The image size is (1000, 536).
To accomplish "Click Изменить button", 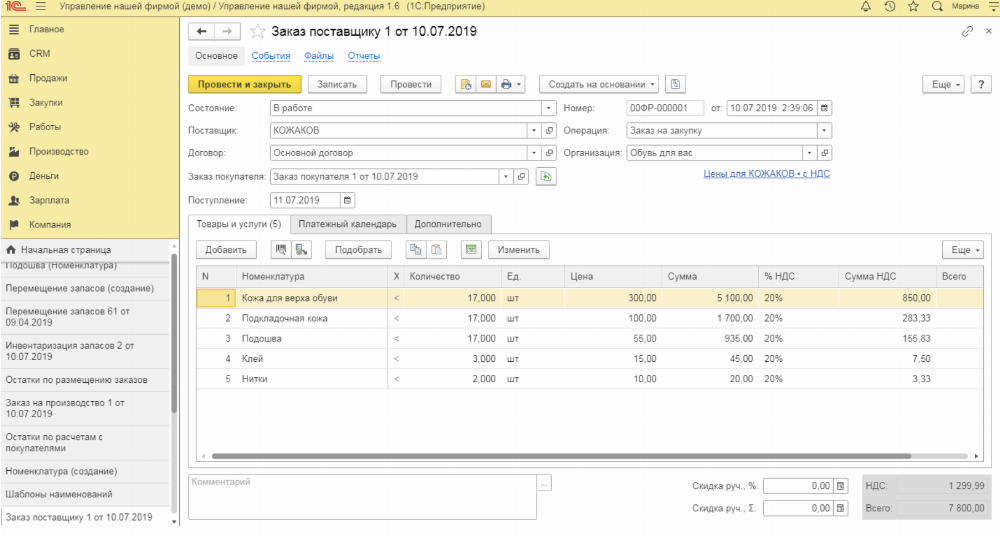I will click(x=518, y=250).
